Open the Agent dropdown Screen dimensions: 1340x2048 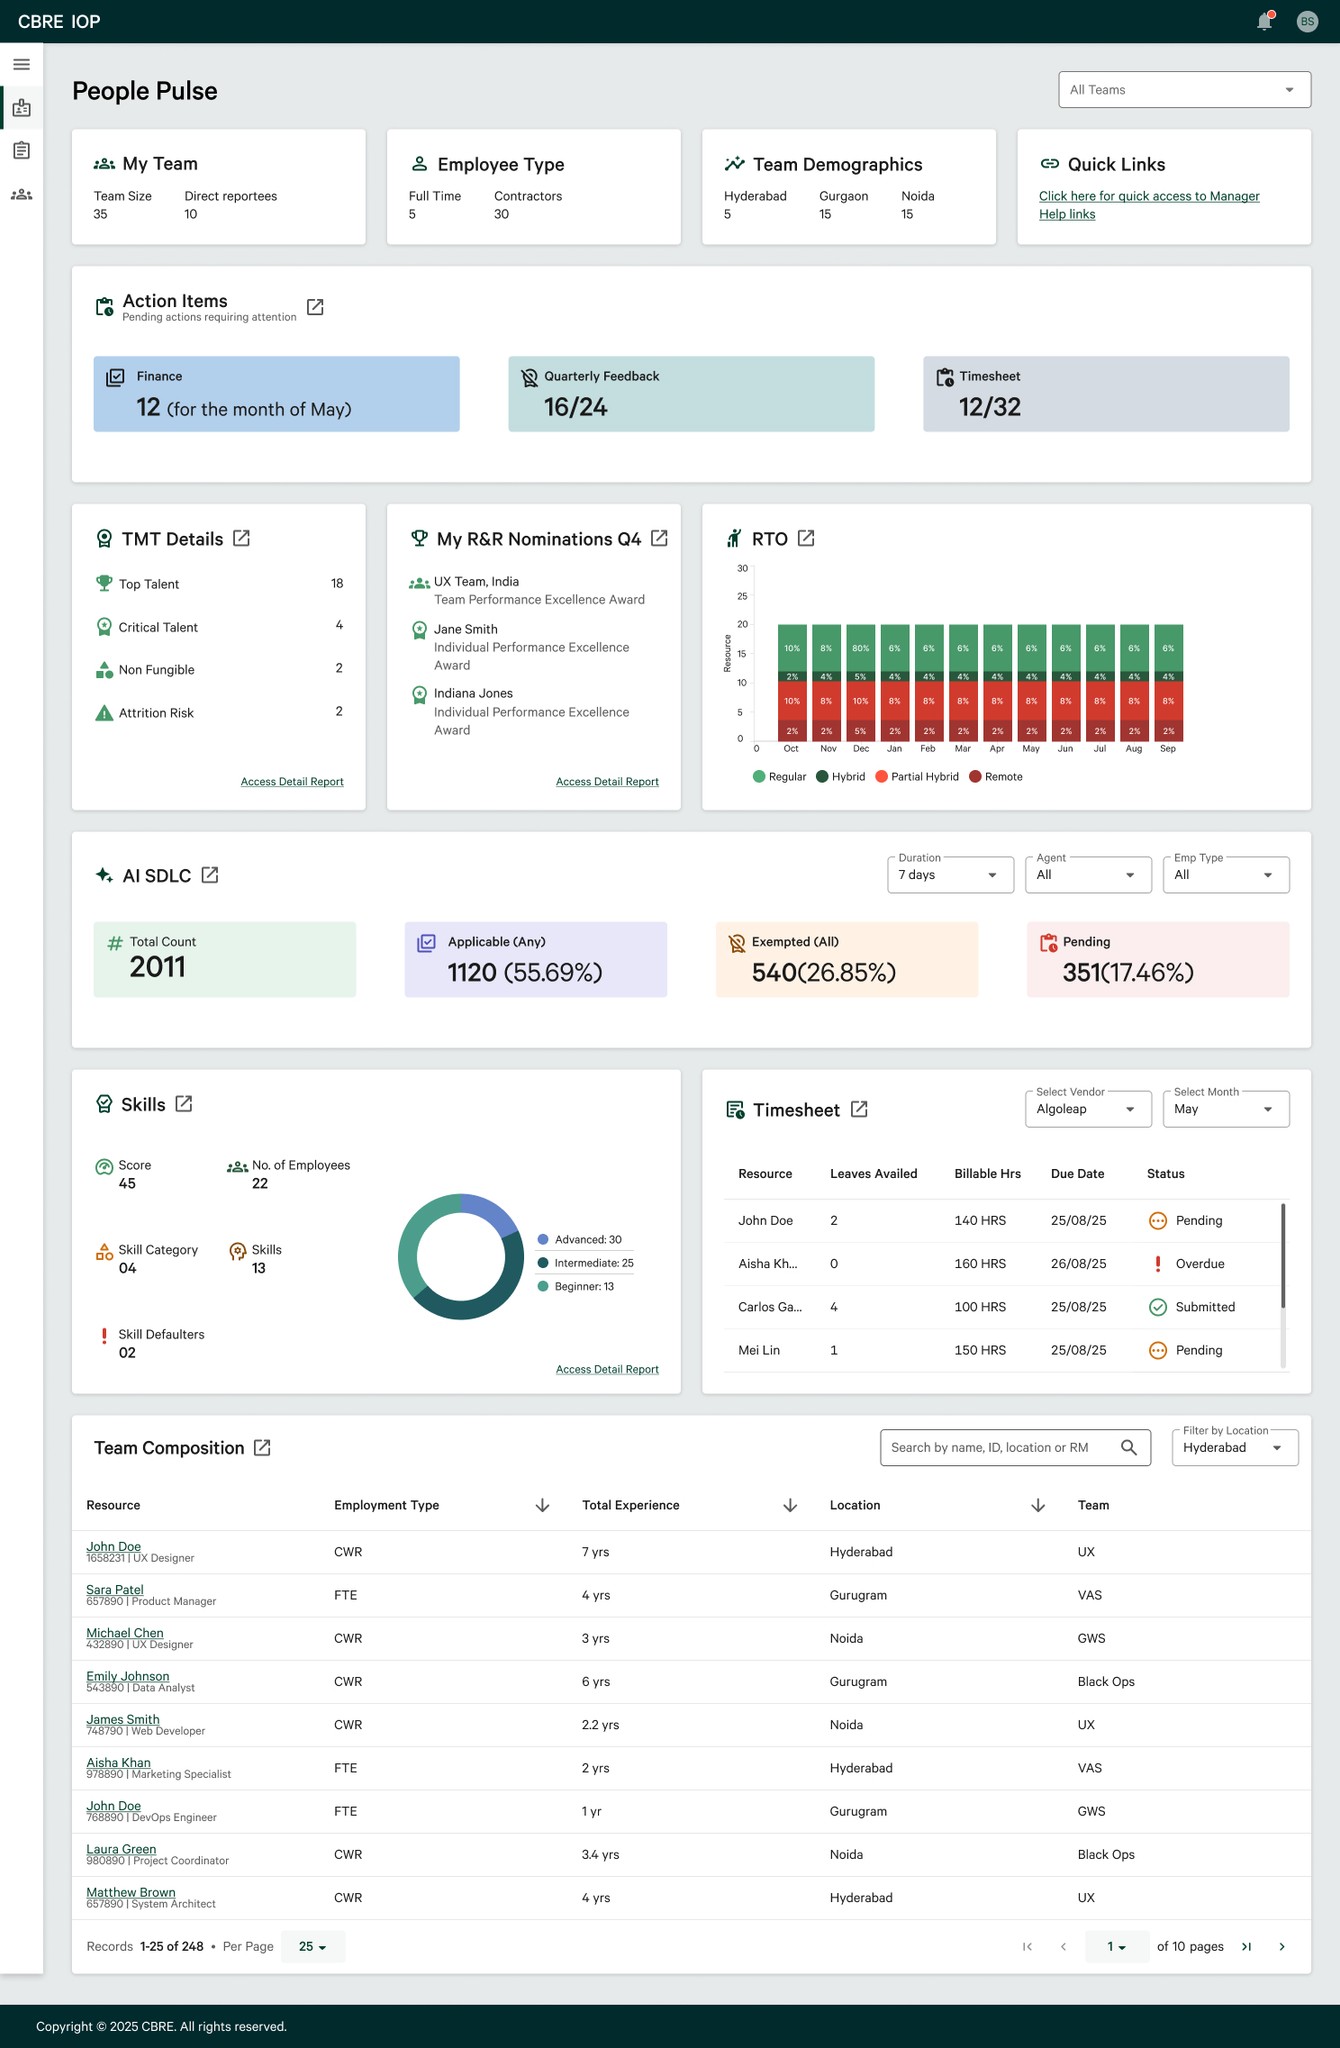[1088, 875]
